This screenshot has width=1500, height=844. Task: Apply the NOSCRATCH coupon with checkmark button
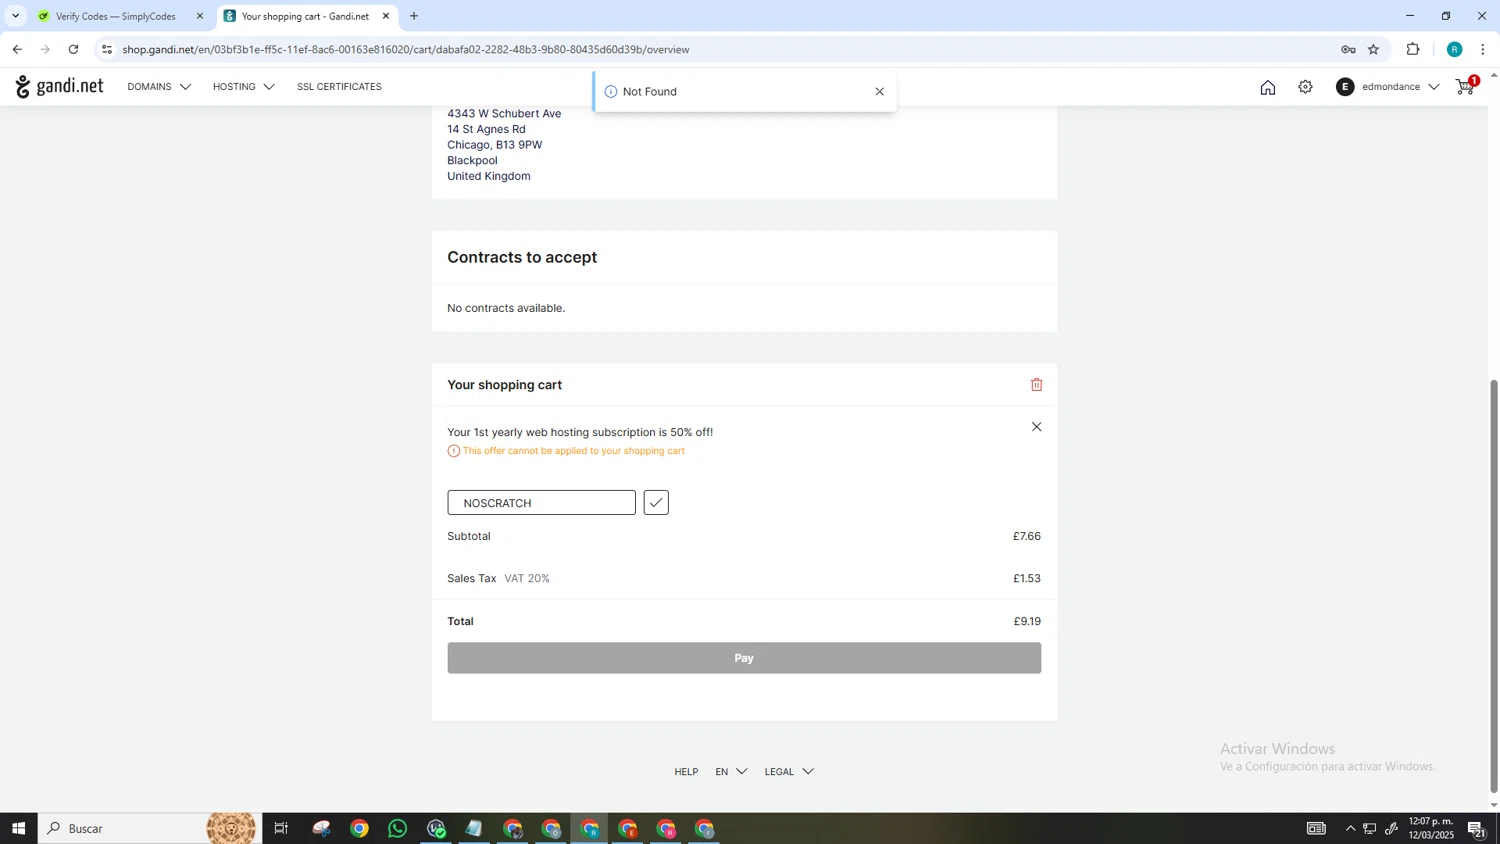pyautogui.click(x=656, y=503)
